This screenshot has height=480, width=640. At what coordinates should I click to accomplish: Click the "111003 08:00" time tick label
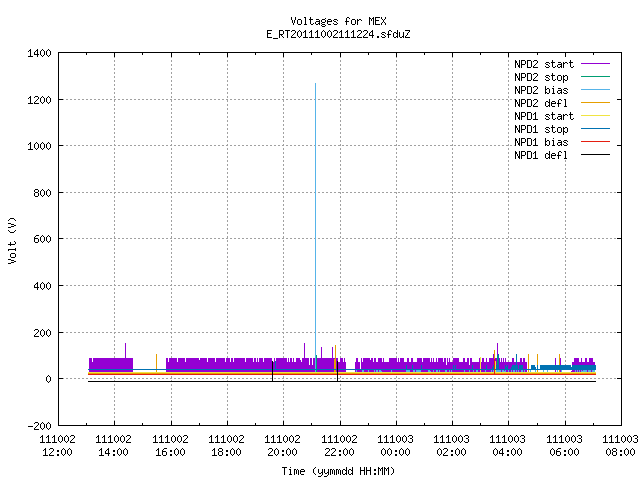[620, 446]
